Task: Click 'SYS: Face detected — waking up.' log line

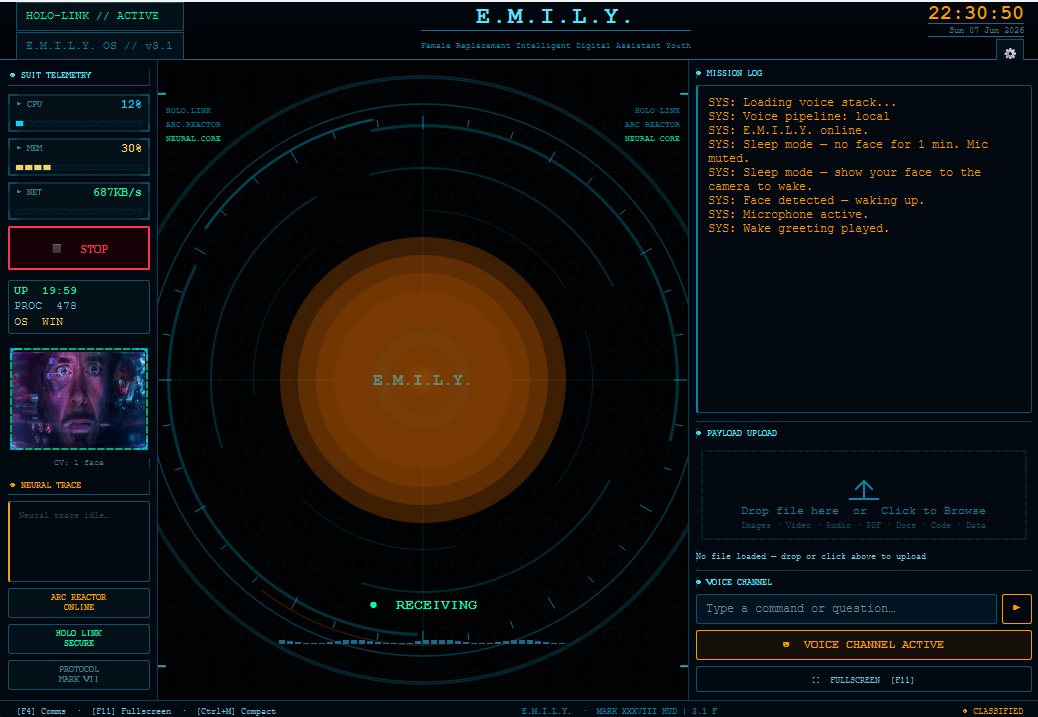Action: pos(816,200)
